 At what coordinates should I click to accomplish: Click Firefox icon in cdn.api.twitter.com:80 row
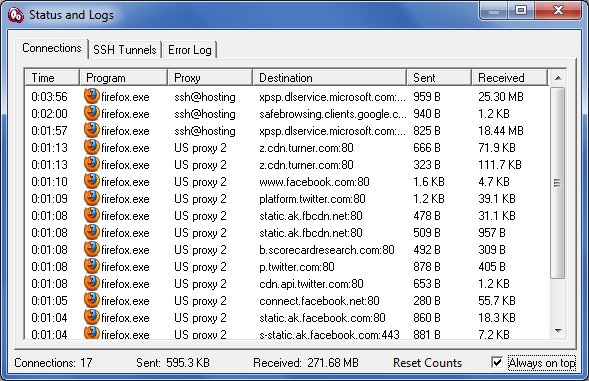(92, 283)
